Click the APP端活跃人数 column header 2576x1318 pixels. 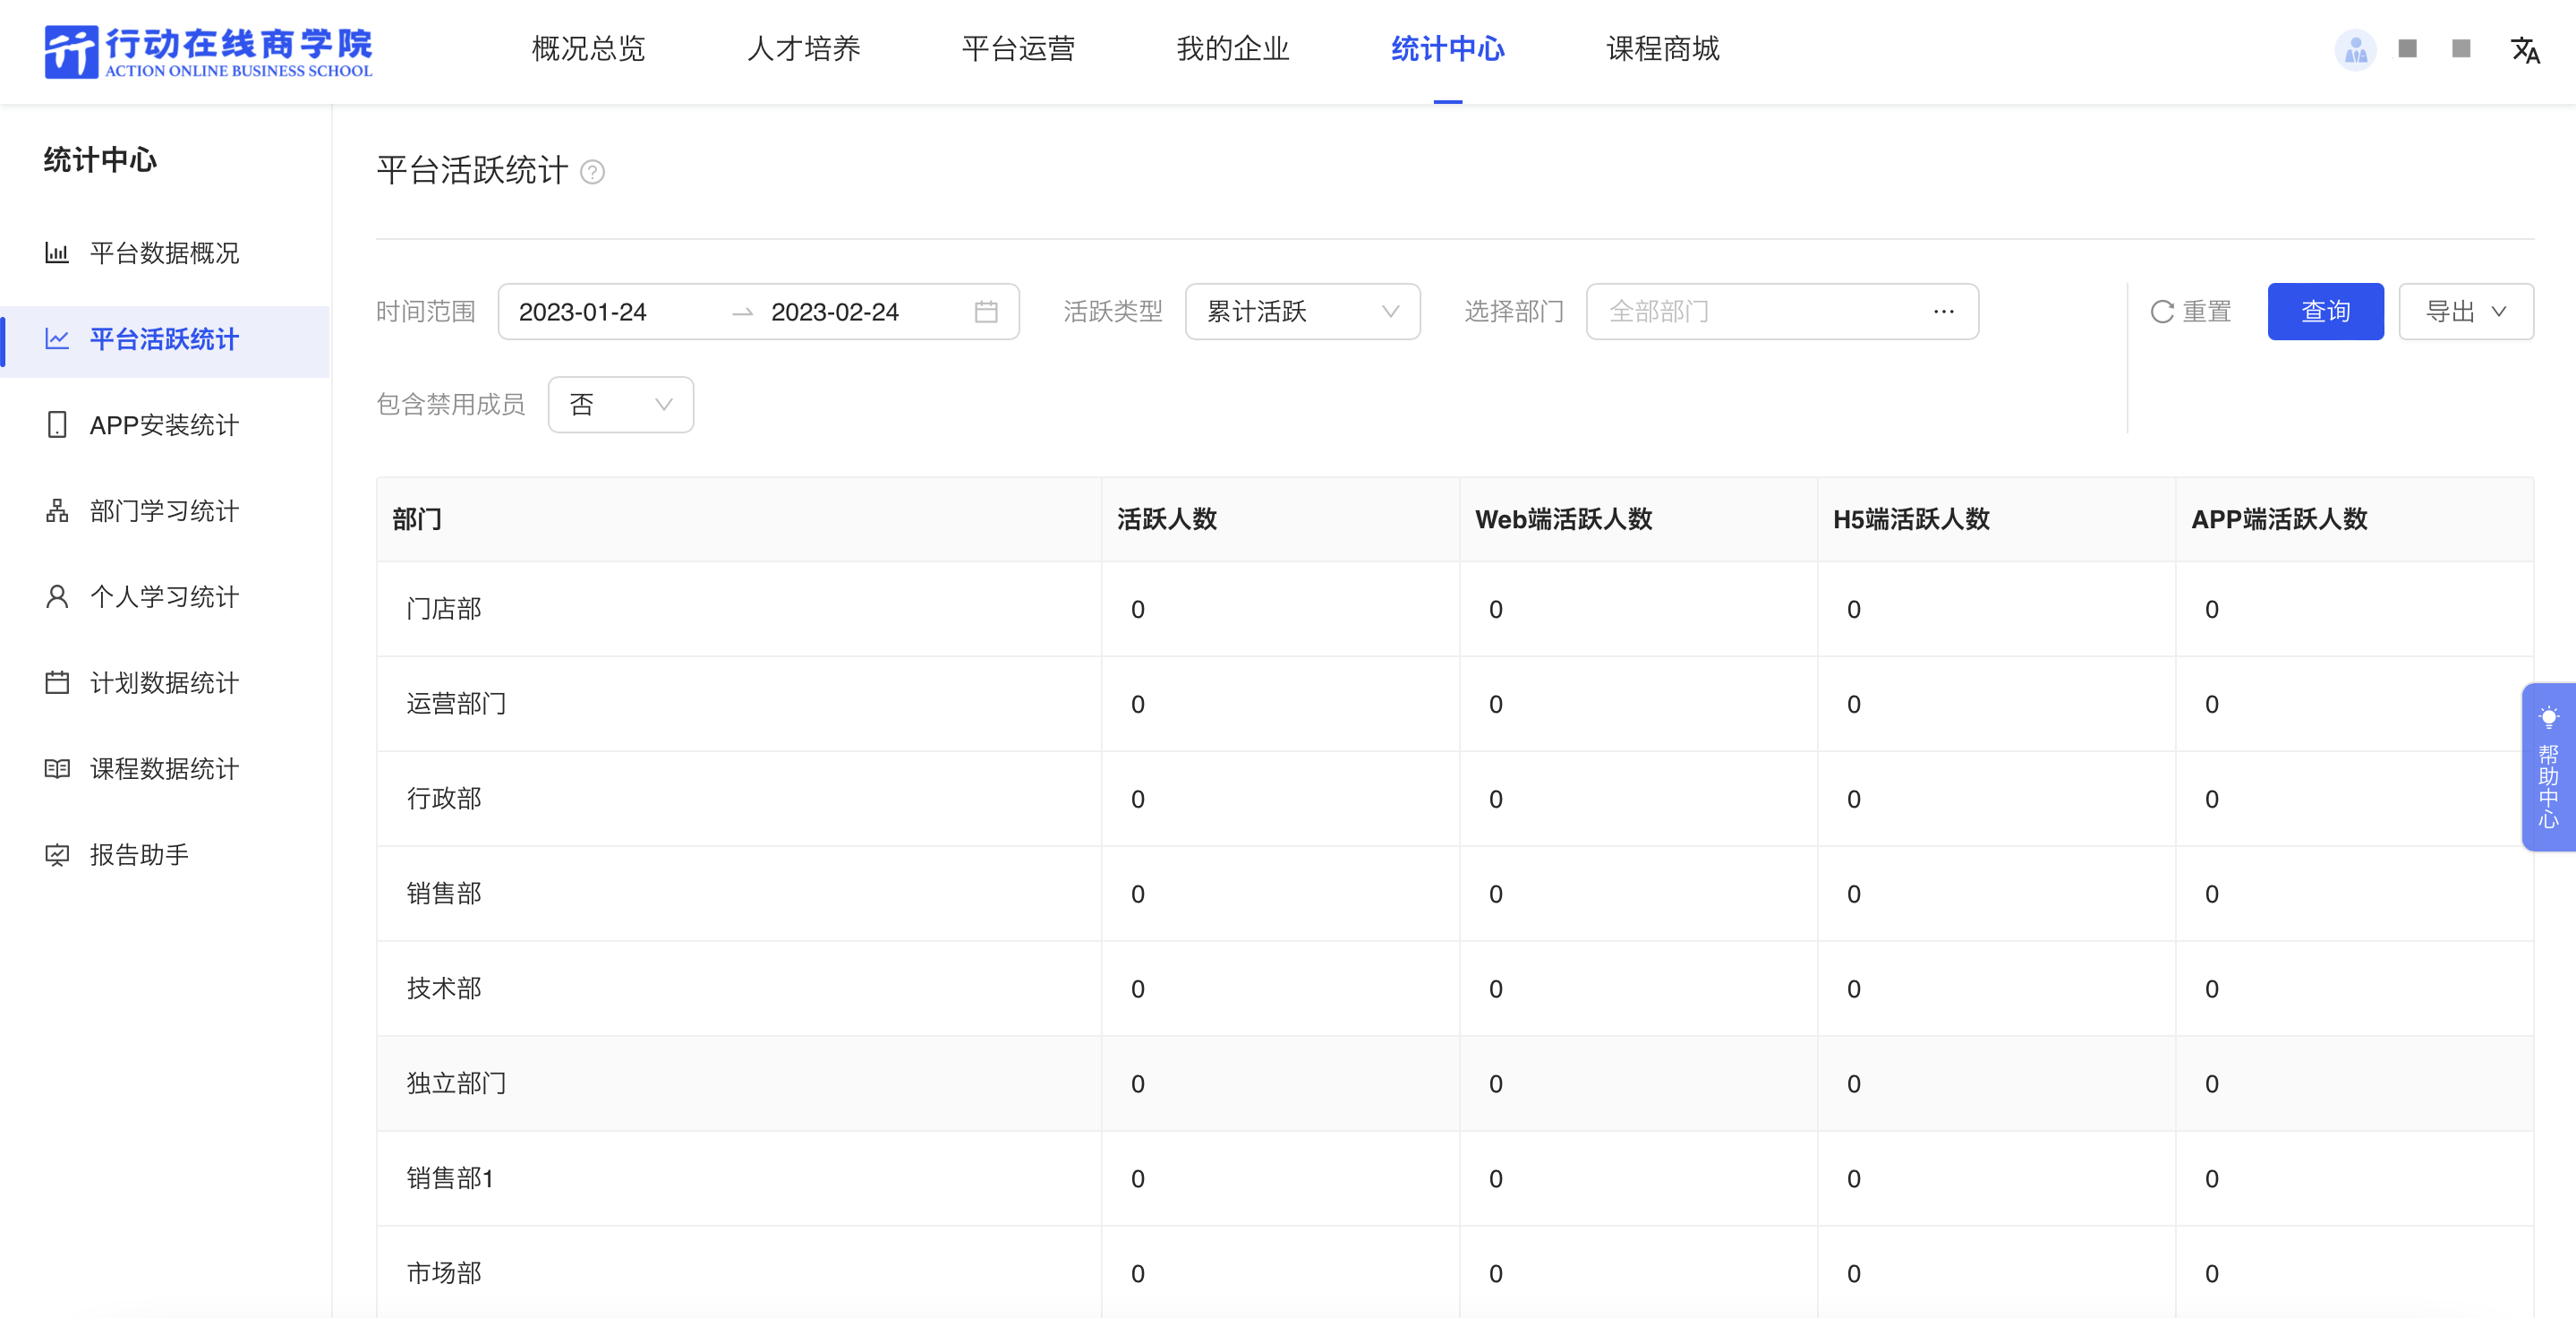(x=2355, y=519)
